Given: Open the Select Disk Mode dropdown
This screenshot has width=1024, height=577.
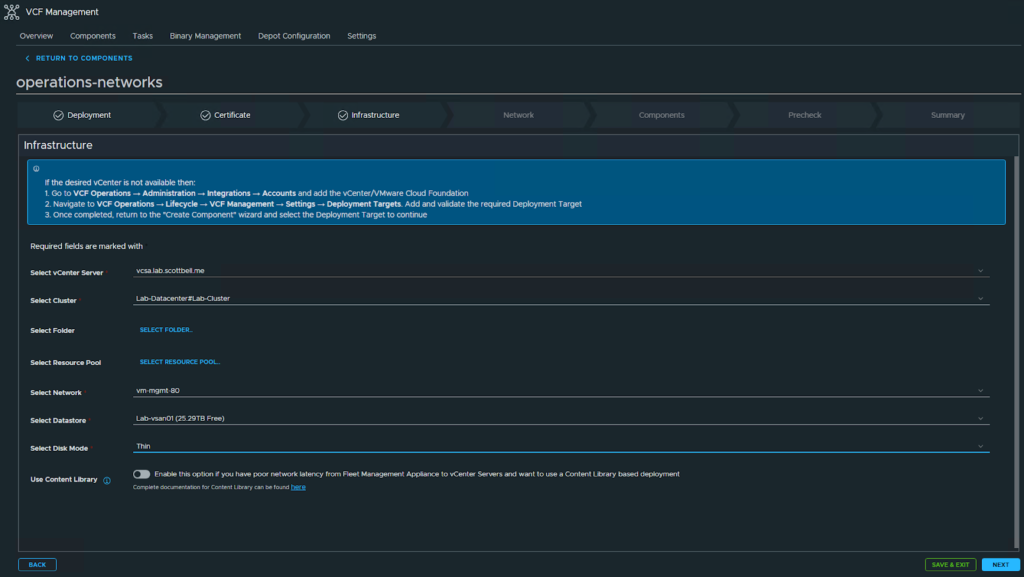Looking at the screenshot, I should tap(561, 446).
